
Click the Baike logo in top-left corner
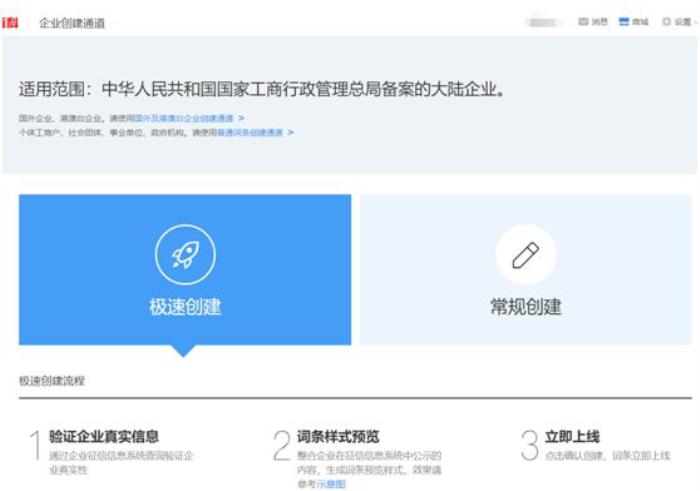coord(10,22)
